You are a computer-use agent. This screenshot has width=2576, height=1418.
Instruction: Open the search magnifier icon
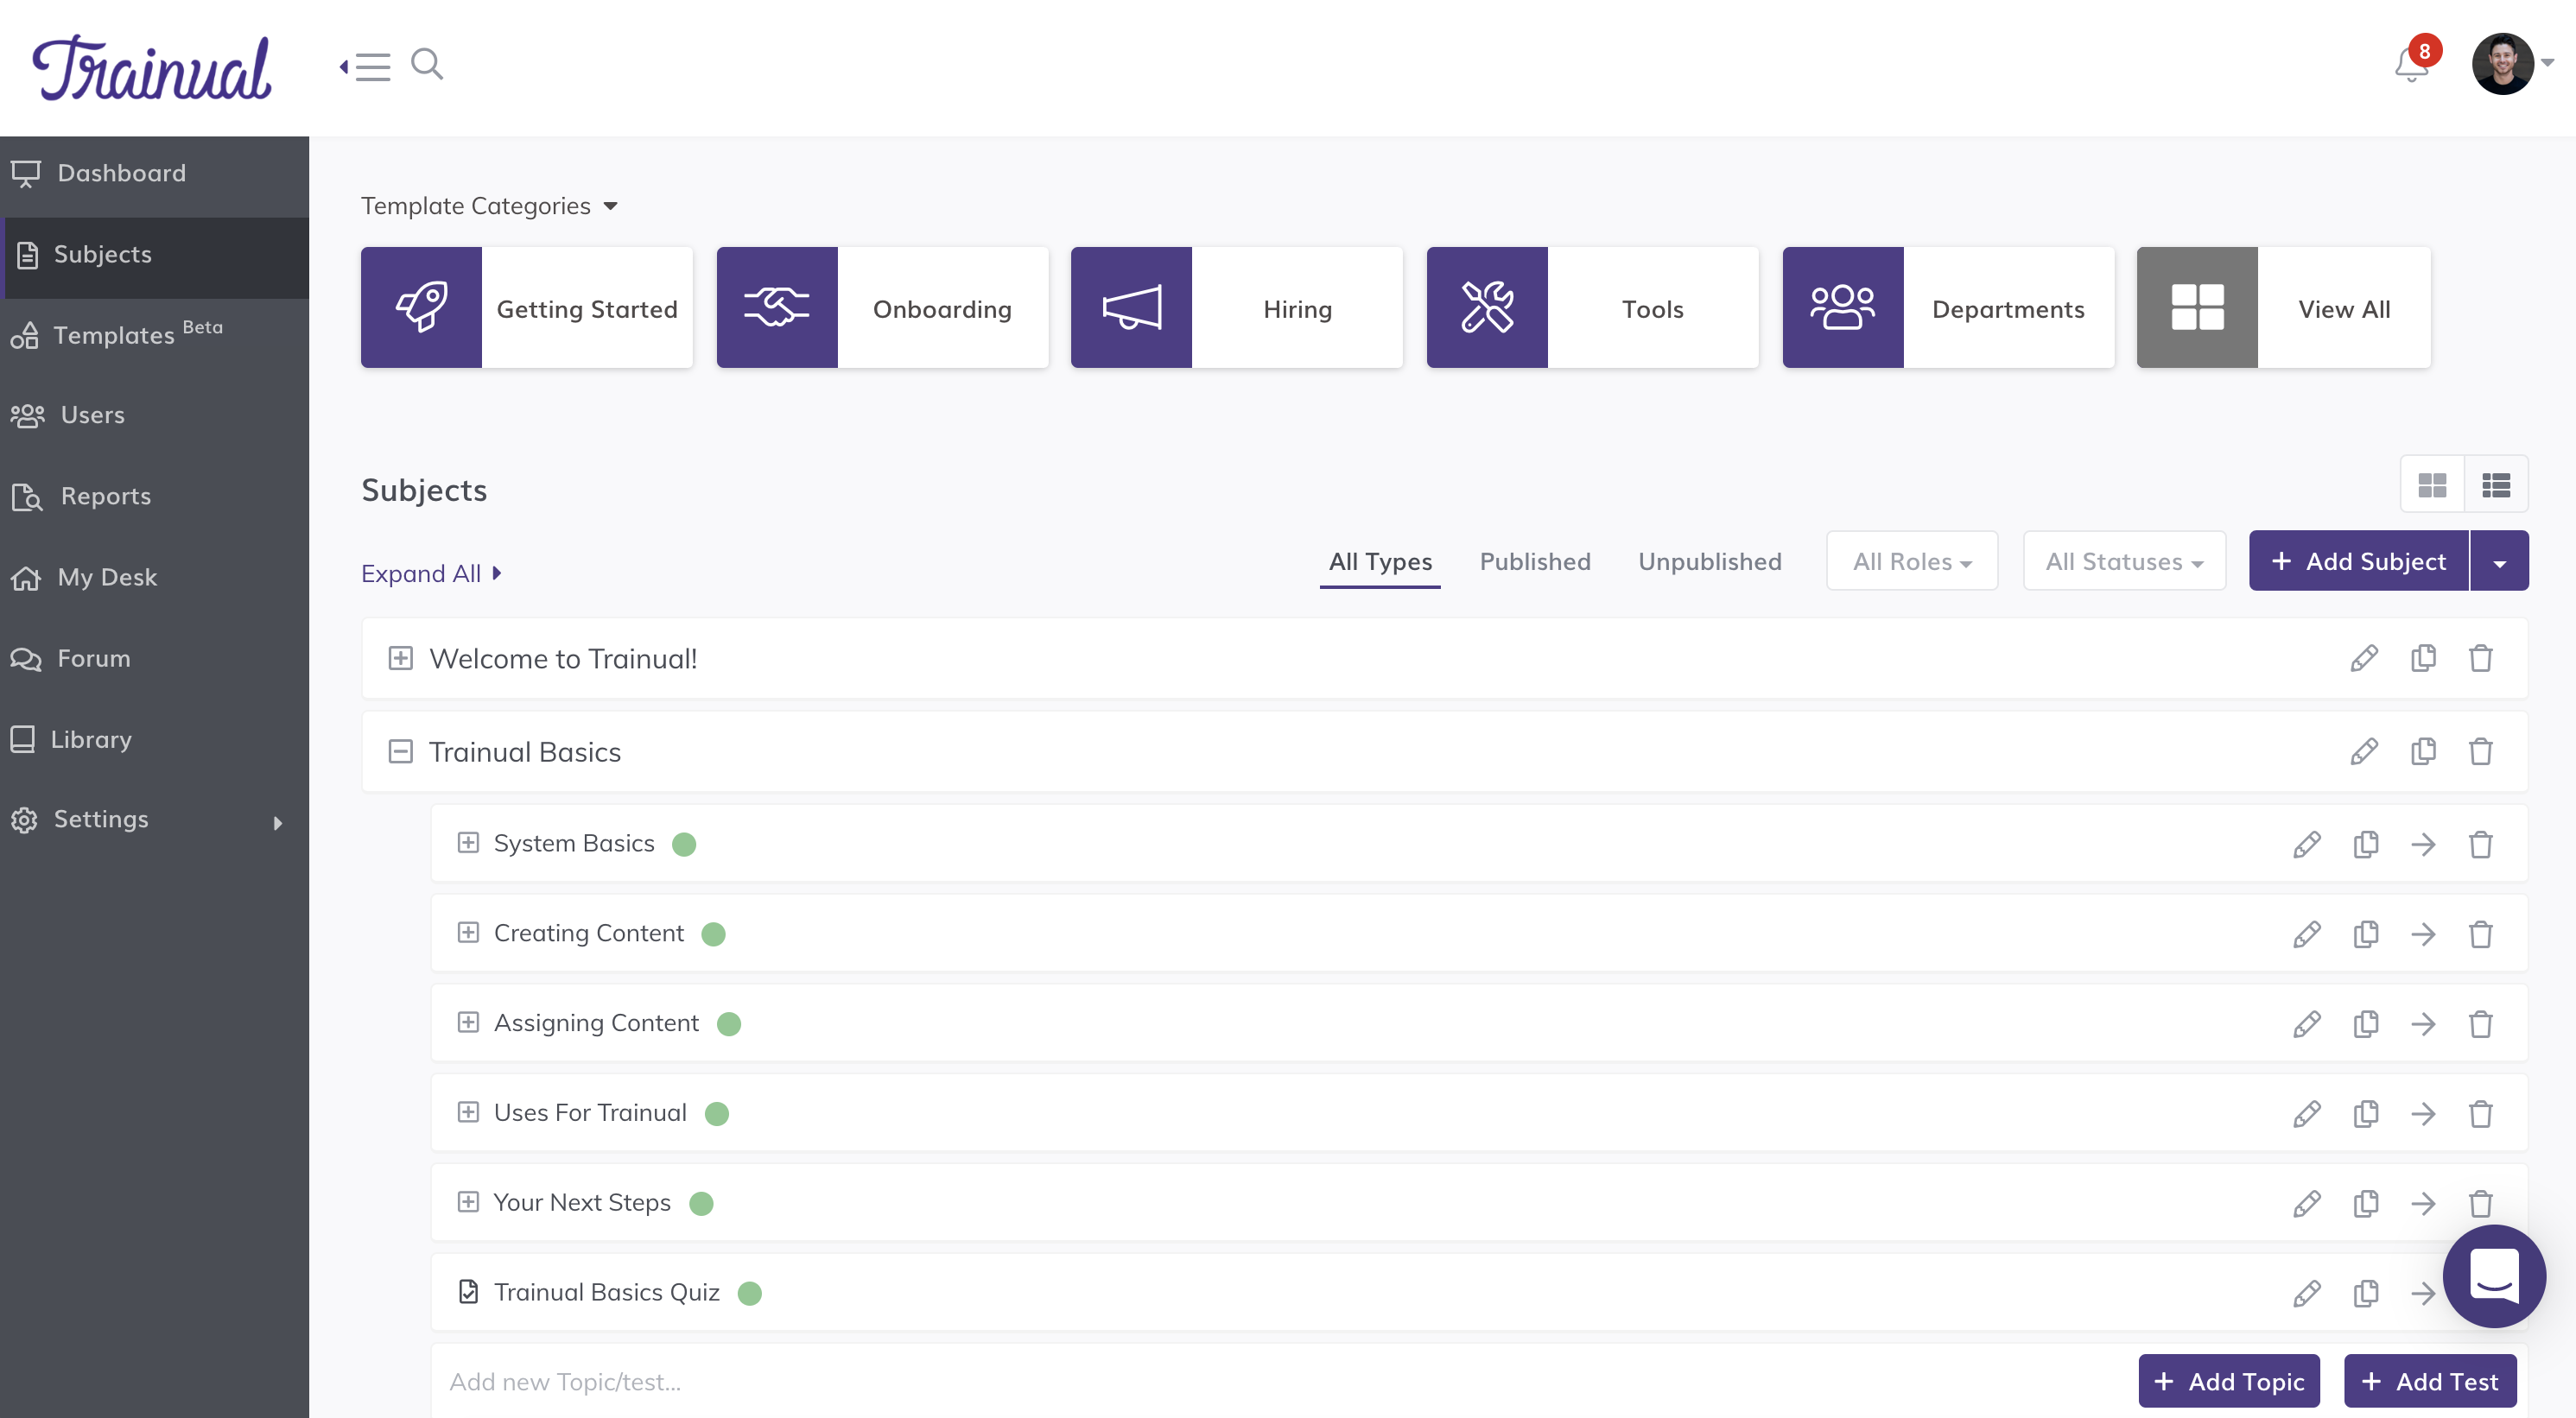[x=427, y=64]
